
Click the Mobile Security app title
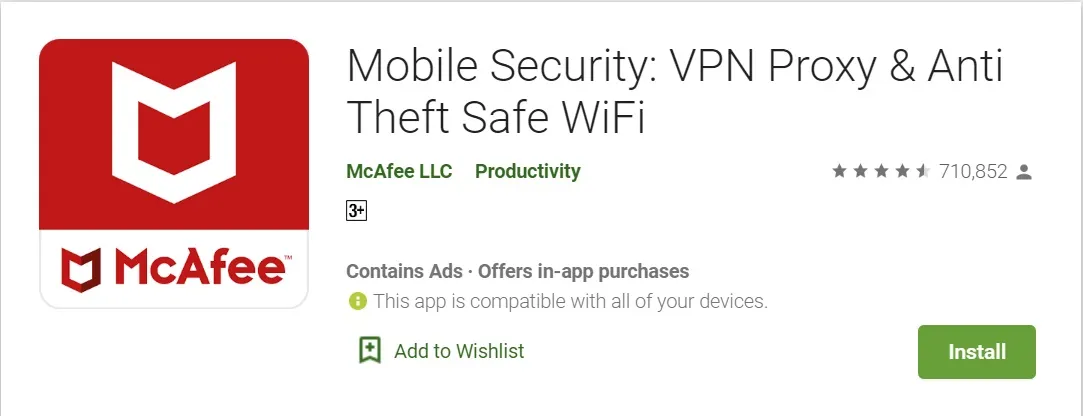tap(674, 92)
